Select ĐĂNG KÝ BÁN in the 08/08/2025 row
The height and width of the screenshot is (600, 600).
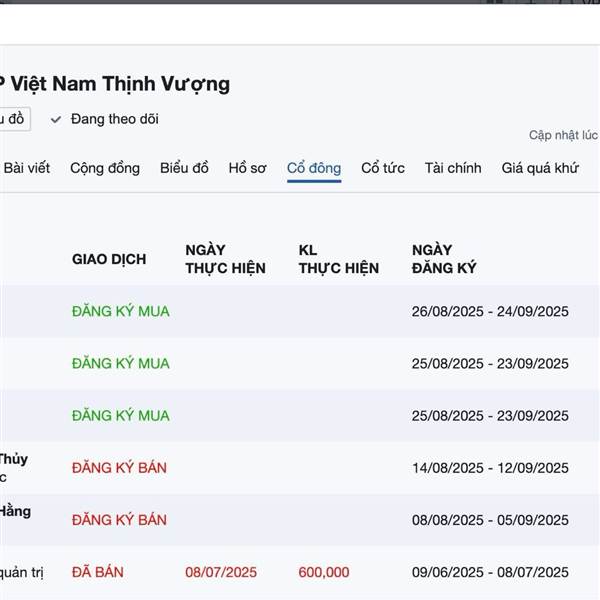click(119, 520)
